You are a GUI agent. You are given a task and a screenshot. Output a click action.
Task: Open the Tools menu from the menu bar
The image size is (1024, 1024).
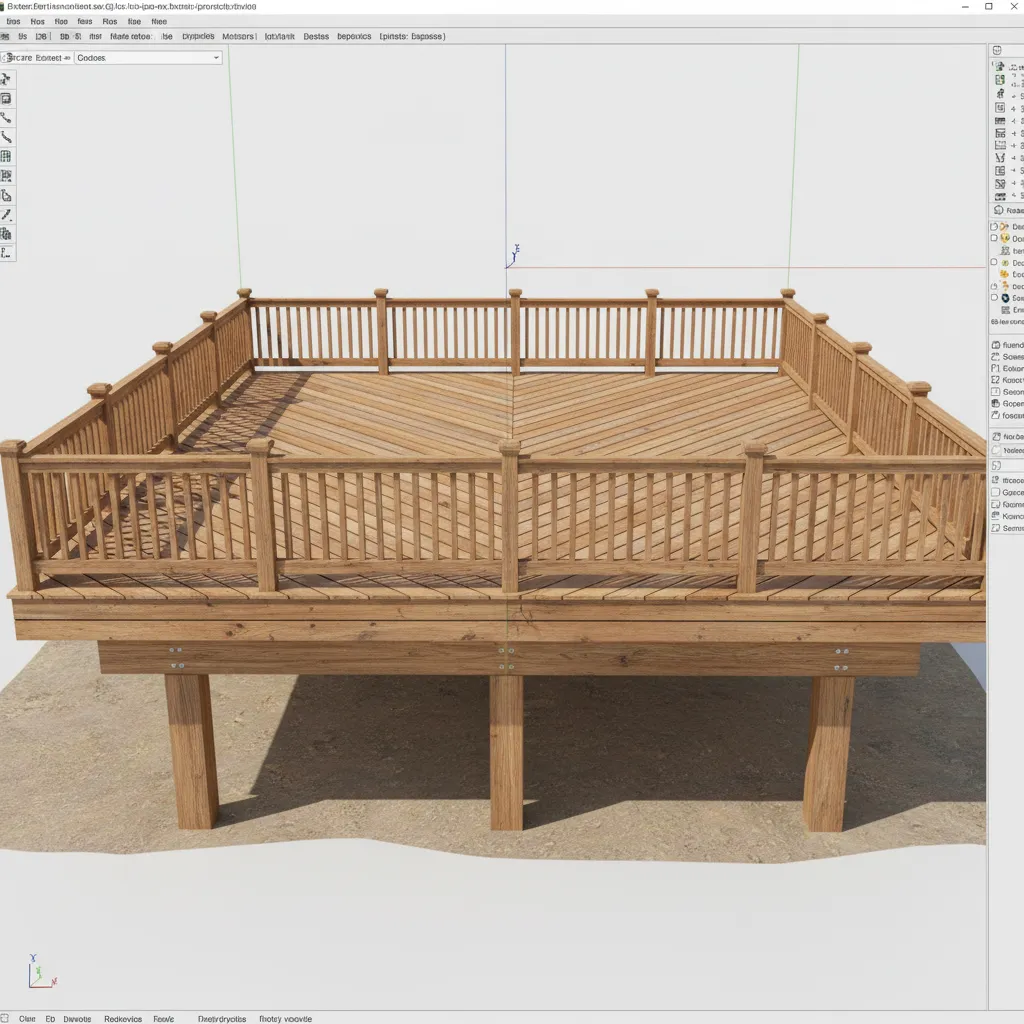click(110, 20)
